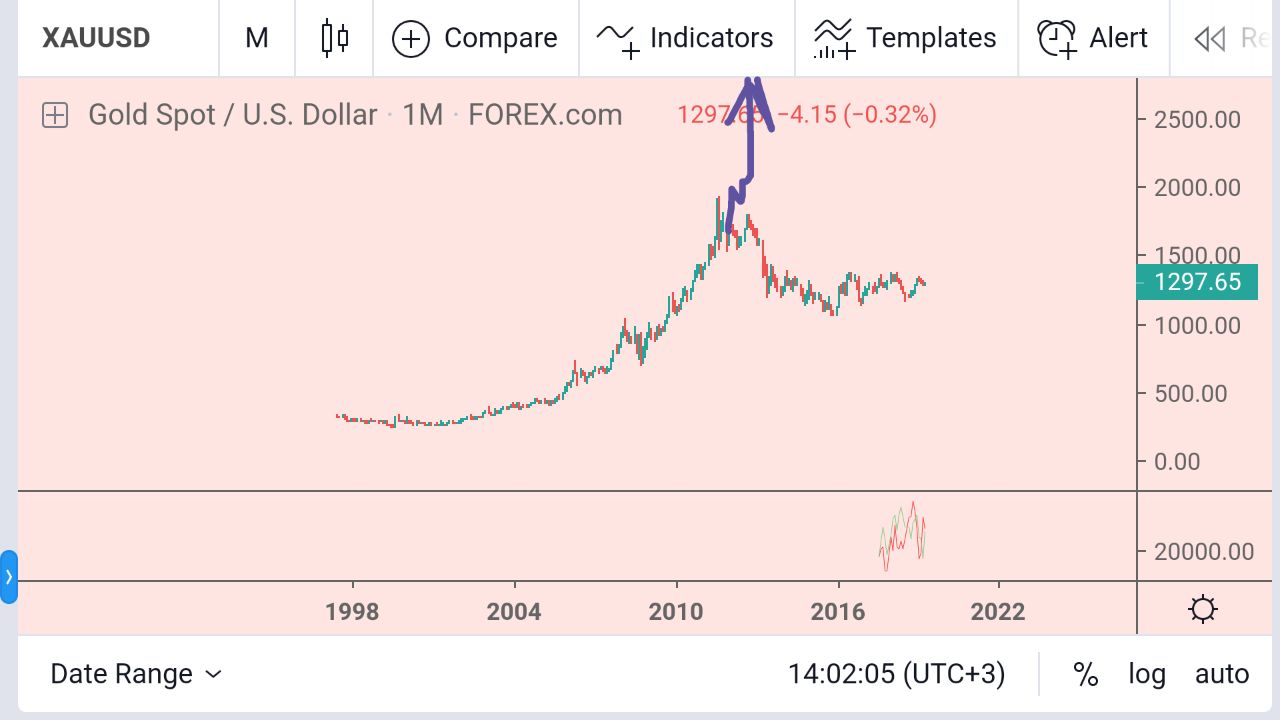
Task: Click the Gold Spot / U.S. Dollar title
Action: [232, 115]
